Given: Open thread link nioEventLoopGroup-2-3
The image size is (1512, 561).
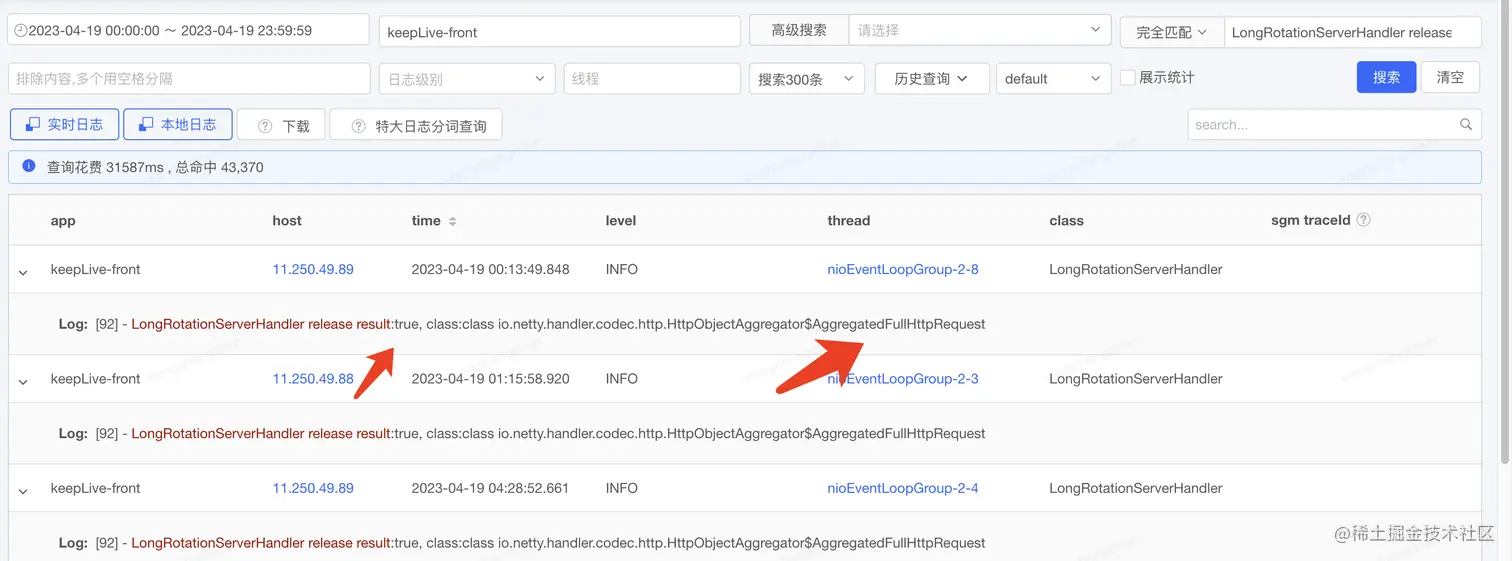Looking at the screenshot, I should (x=903, y=379).
